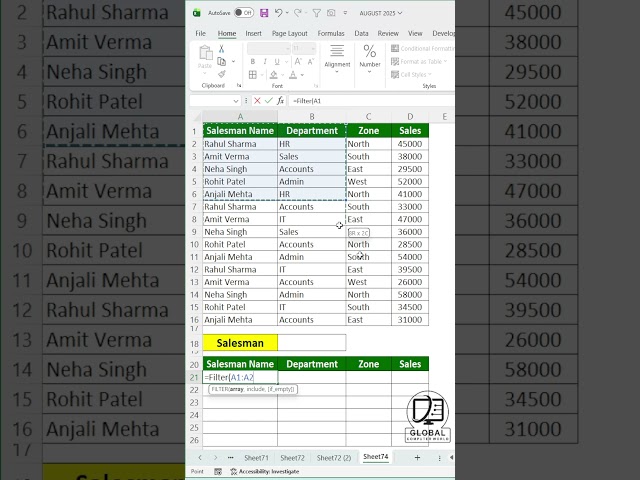Click the Insert Function fx icon

[280, 100]
